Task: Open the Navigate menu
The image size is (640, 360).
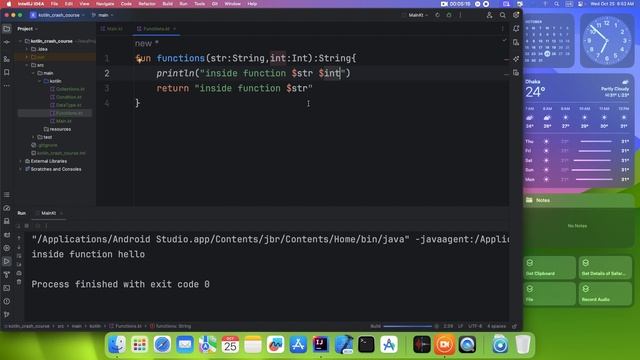Action: click(105, 4)
